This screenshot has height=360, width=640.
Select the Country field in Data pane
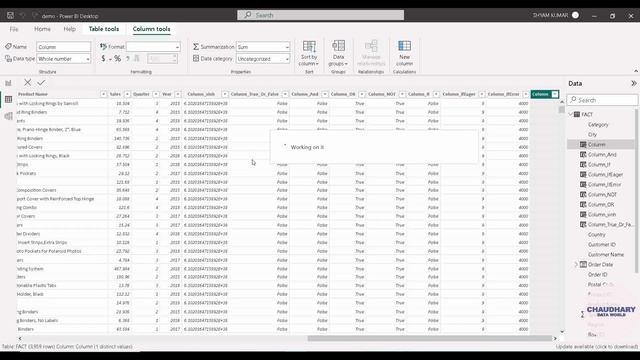(597, 234)
